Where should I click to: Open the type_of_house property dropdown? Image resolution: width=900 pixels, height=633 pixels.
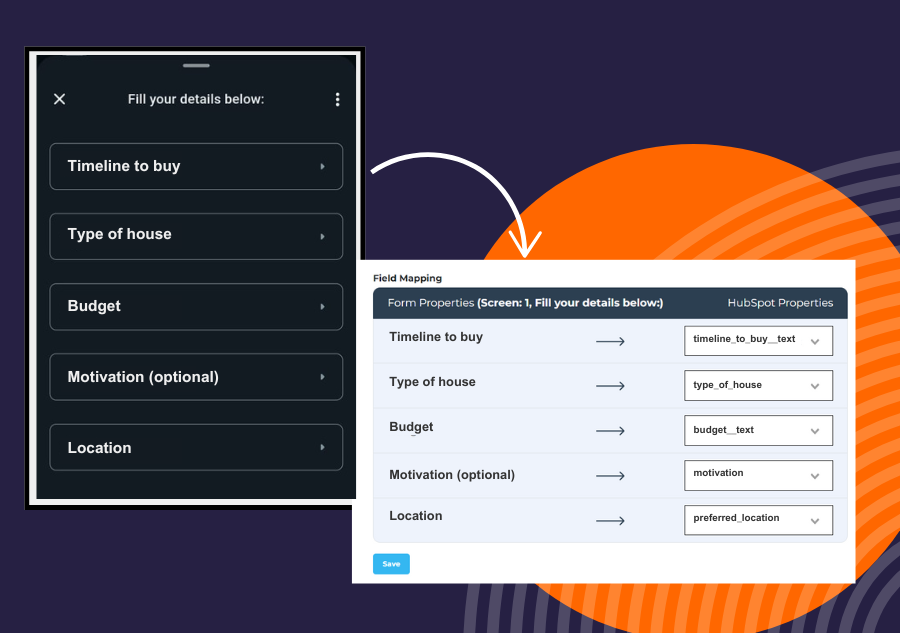coord(758,386)
